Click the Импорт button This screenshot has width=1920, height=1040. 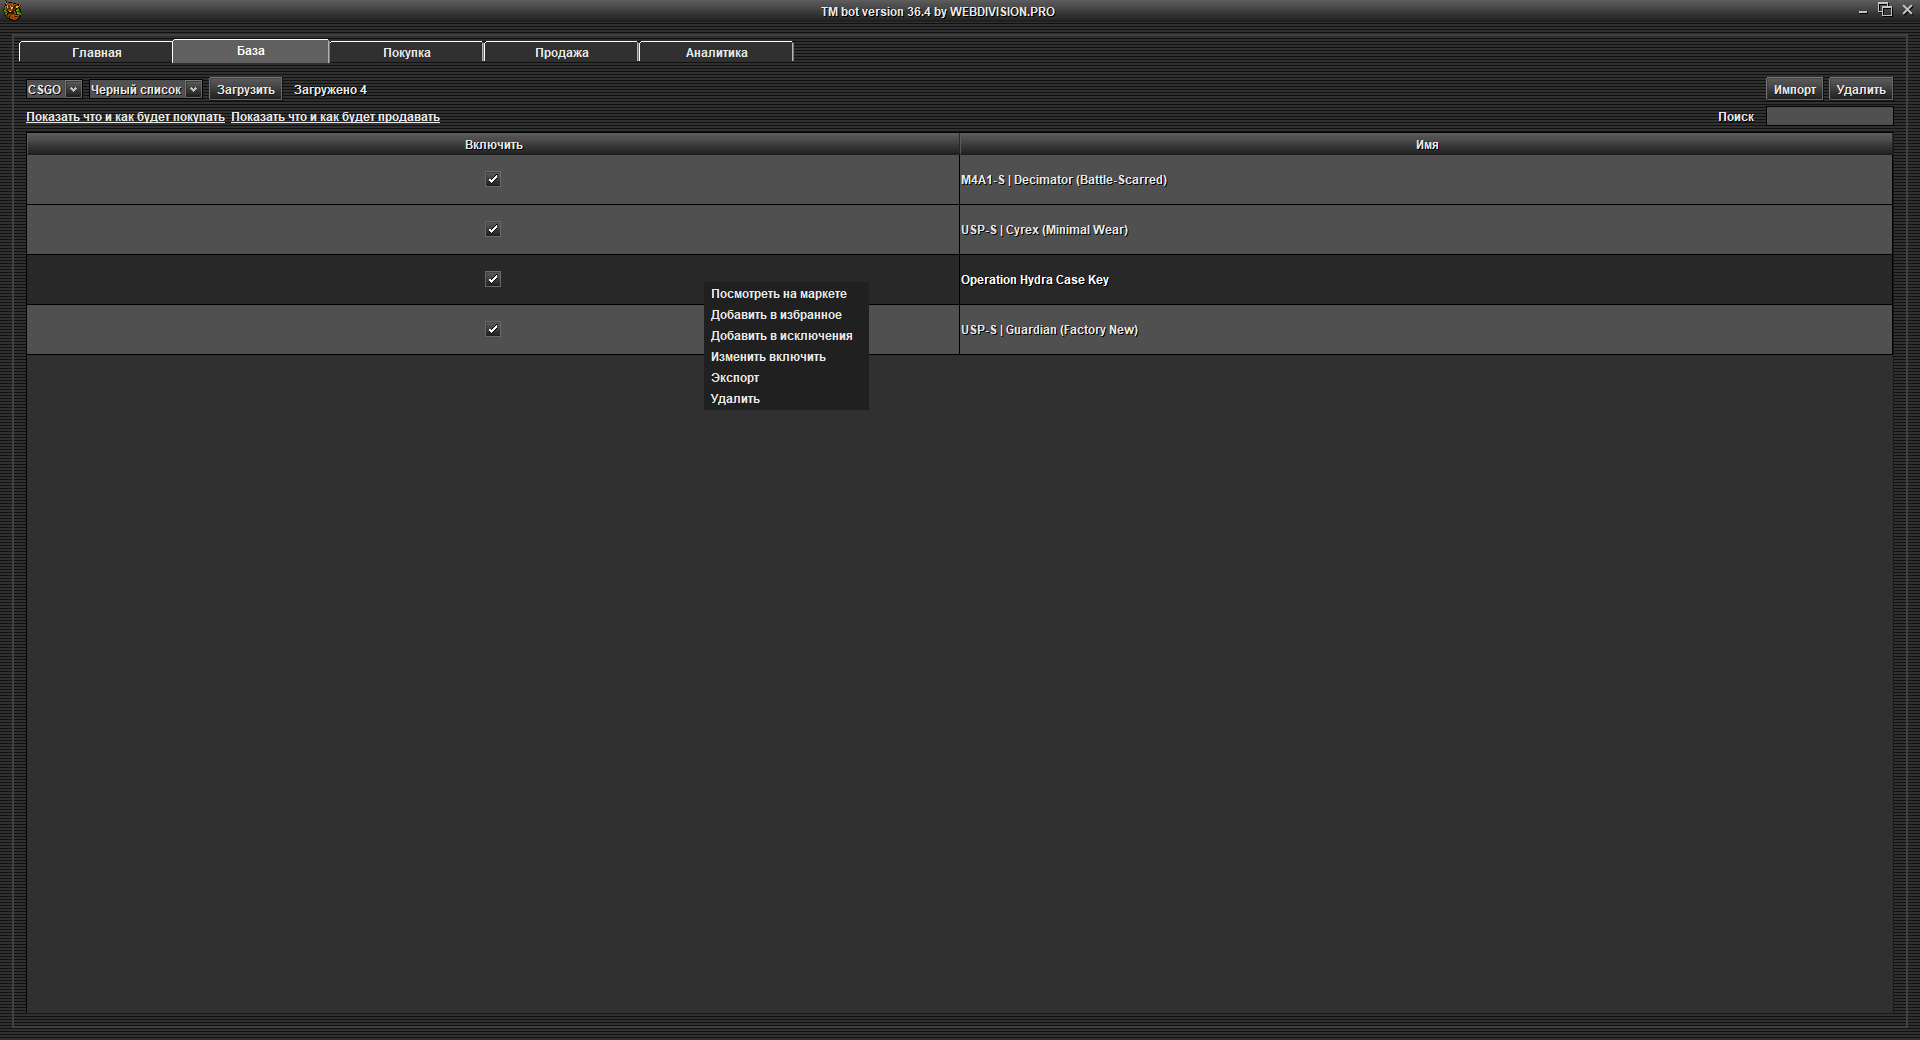tap(1794, 90)
